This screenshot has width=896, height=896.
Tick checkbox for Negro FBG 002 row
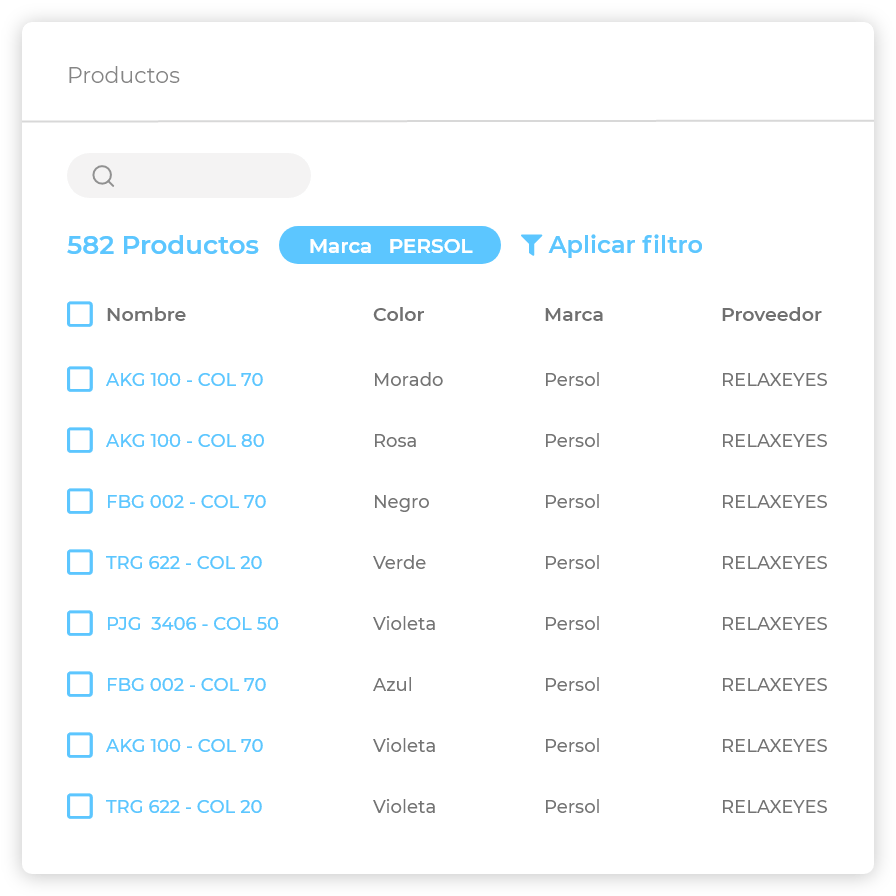pyautogui.click(x=80, y=501)
